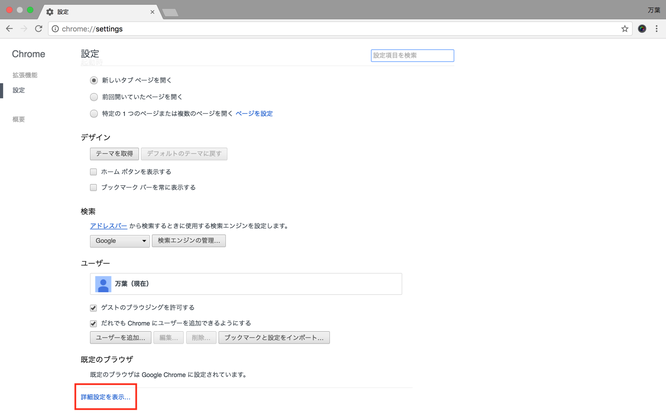Click the text 既定のブラウザは Google Chrome に設定されています。
Viewport: 666px width, 416px height.
click(169, 375)
